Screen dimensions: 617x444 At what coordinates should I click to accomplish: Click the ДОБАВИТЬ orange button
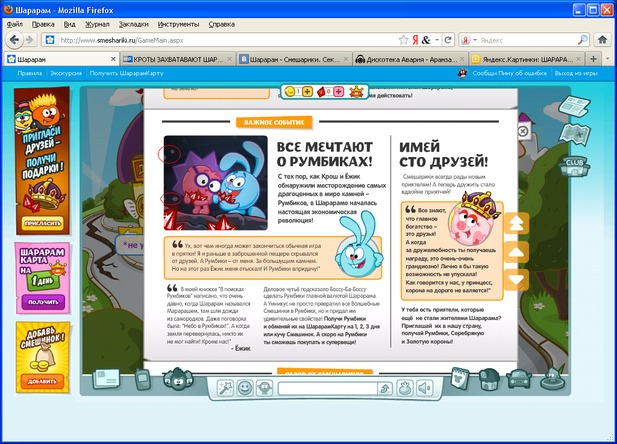42,381
